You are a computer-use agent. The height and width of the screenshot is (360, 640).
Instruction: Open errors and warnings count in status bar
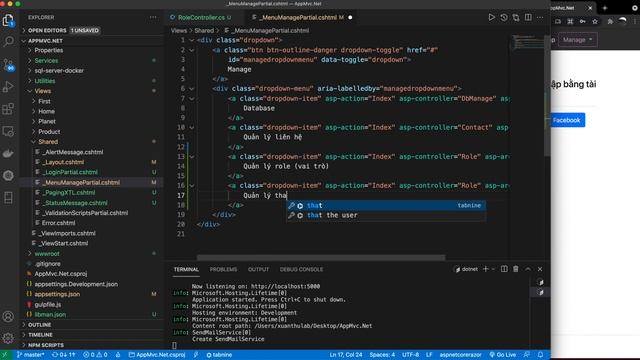pos(95,355)
